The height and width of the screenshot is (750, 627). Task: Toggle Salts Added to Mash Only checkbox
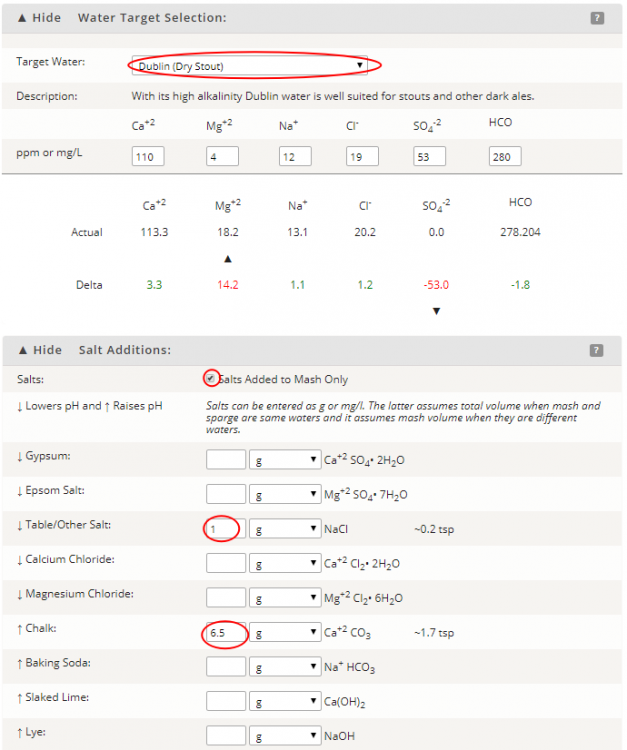click(x=210, y=379)
